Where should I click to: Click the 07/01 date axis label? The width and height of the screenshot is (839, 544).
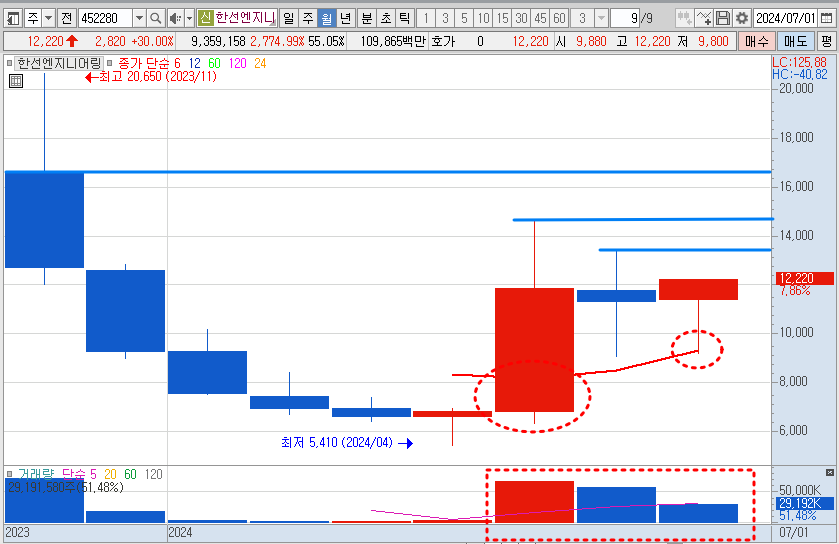coord(794,532)
